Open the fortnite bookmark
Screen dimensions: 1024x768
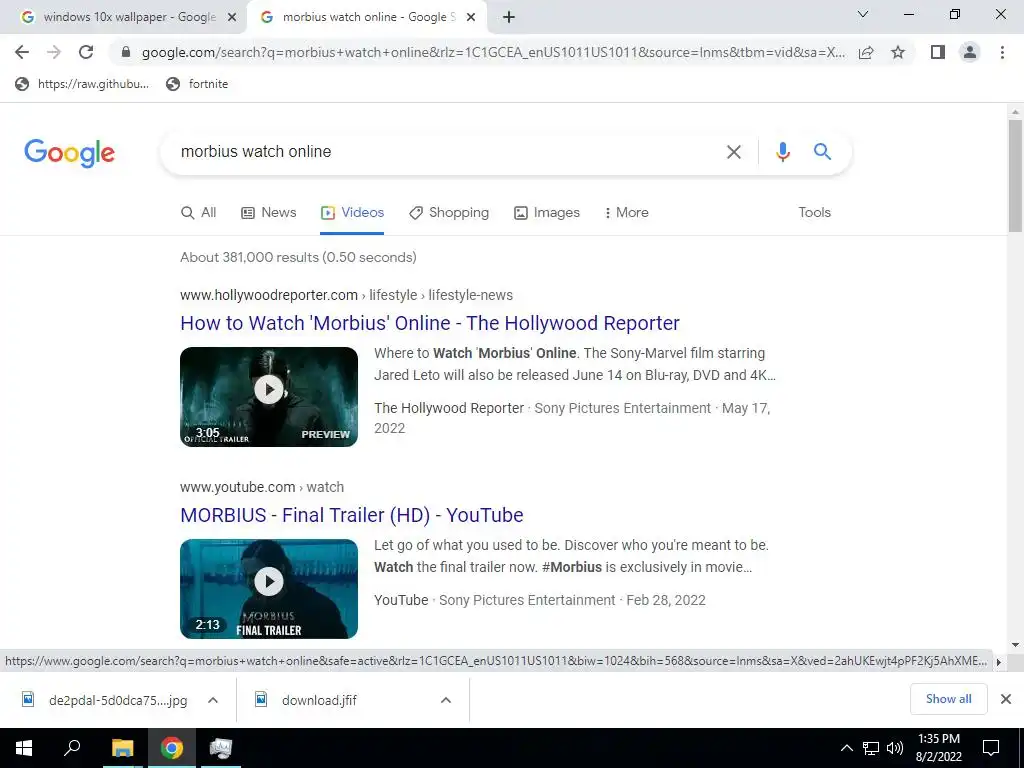point(197,84)
